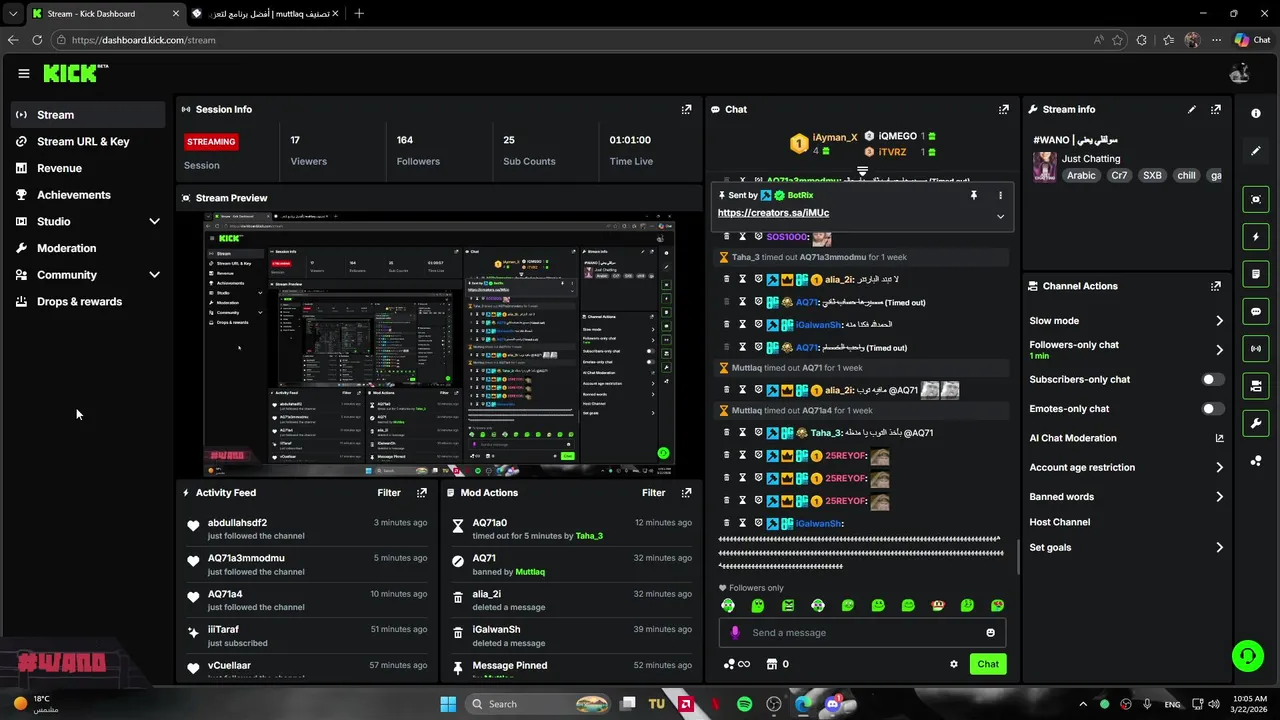Open chat settings gear icon
Viewport: 1280px width, 720px height.
point(954,664)
